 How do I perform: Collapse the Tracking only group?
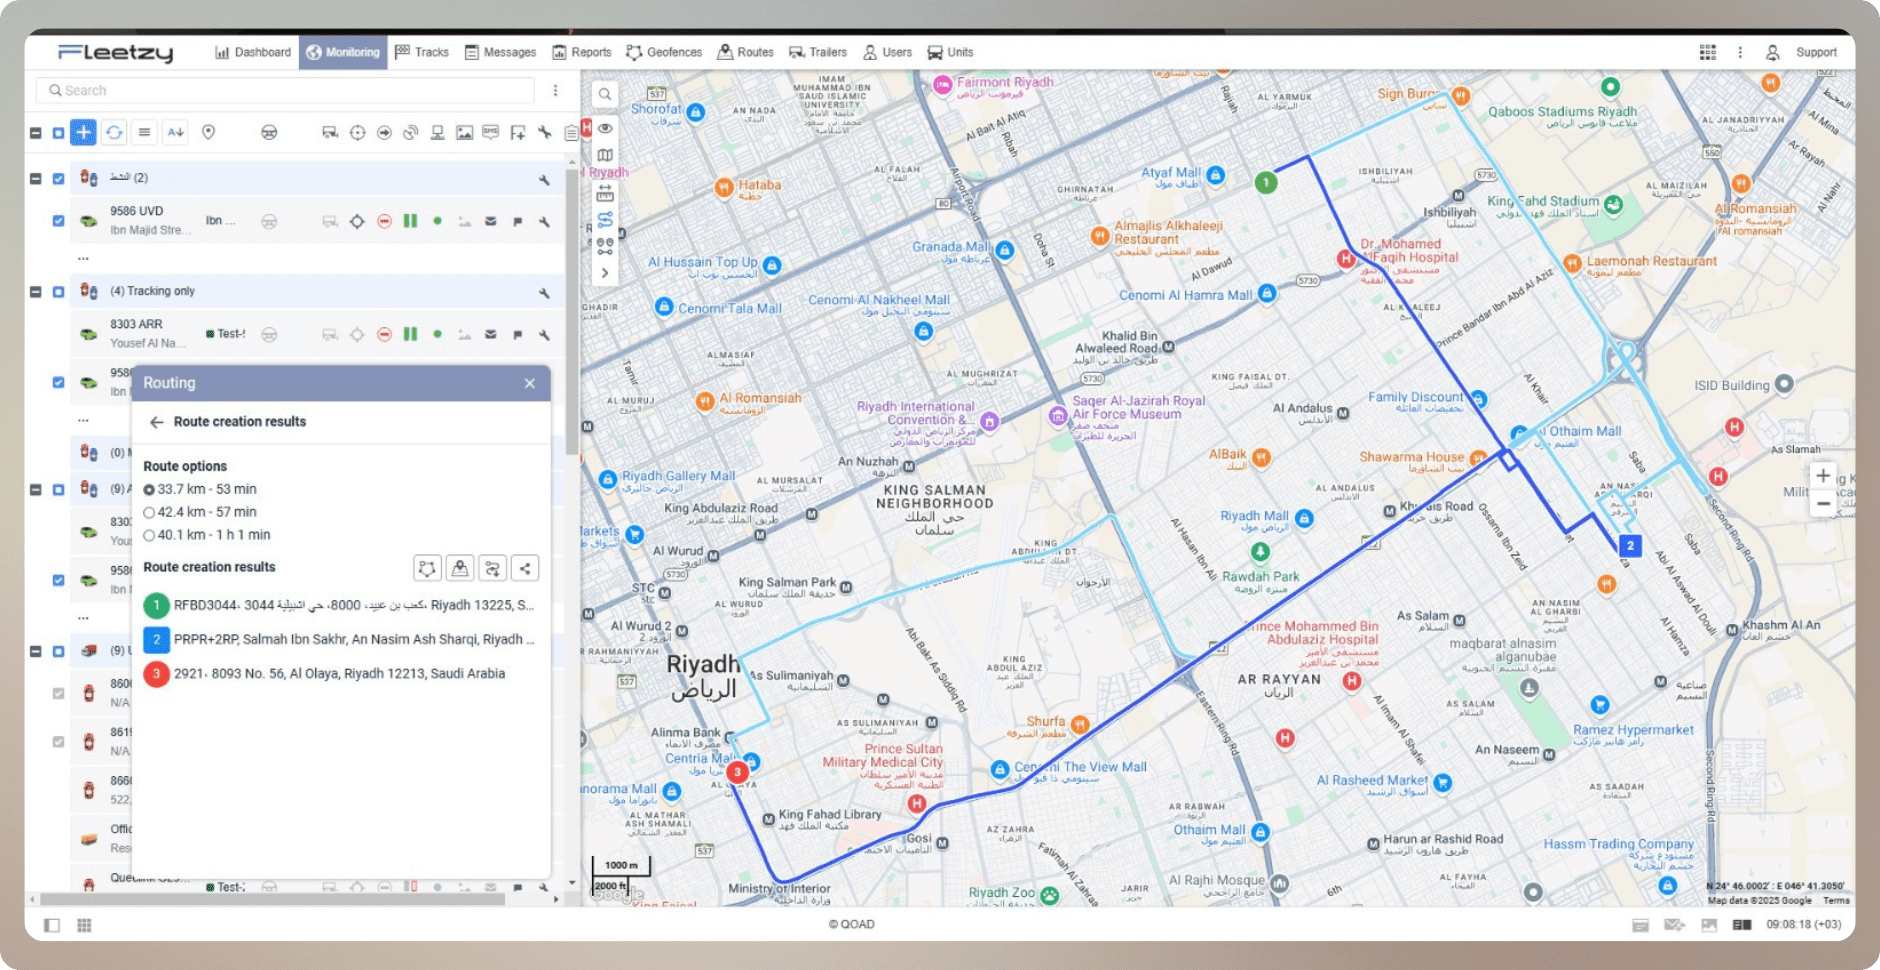[x=36, y=292]
